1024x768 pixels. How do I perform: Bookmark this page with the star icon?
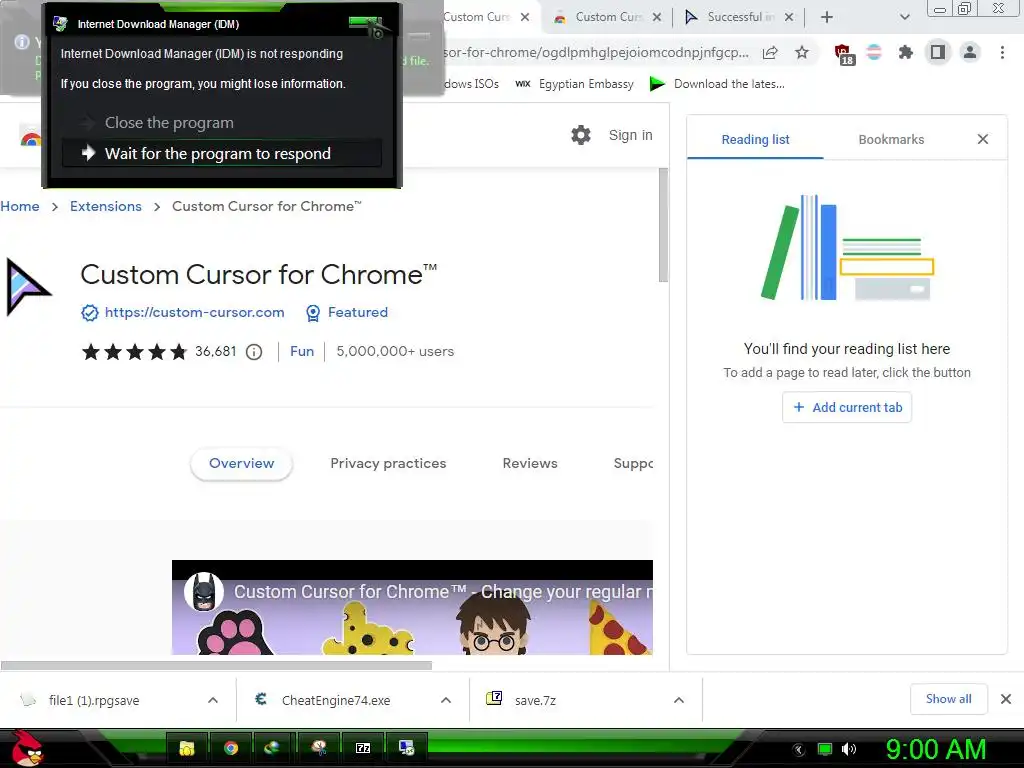(802, 52)
